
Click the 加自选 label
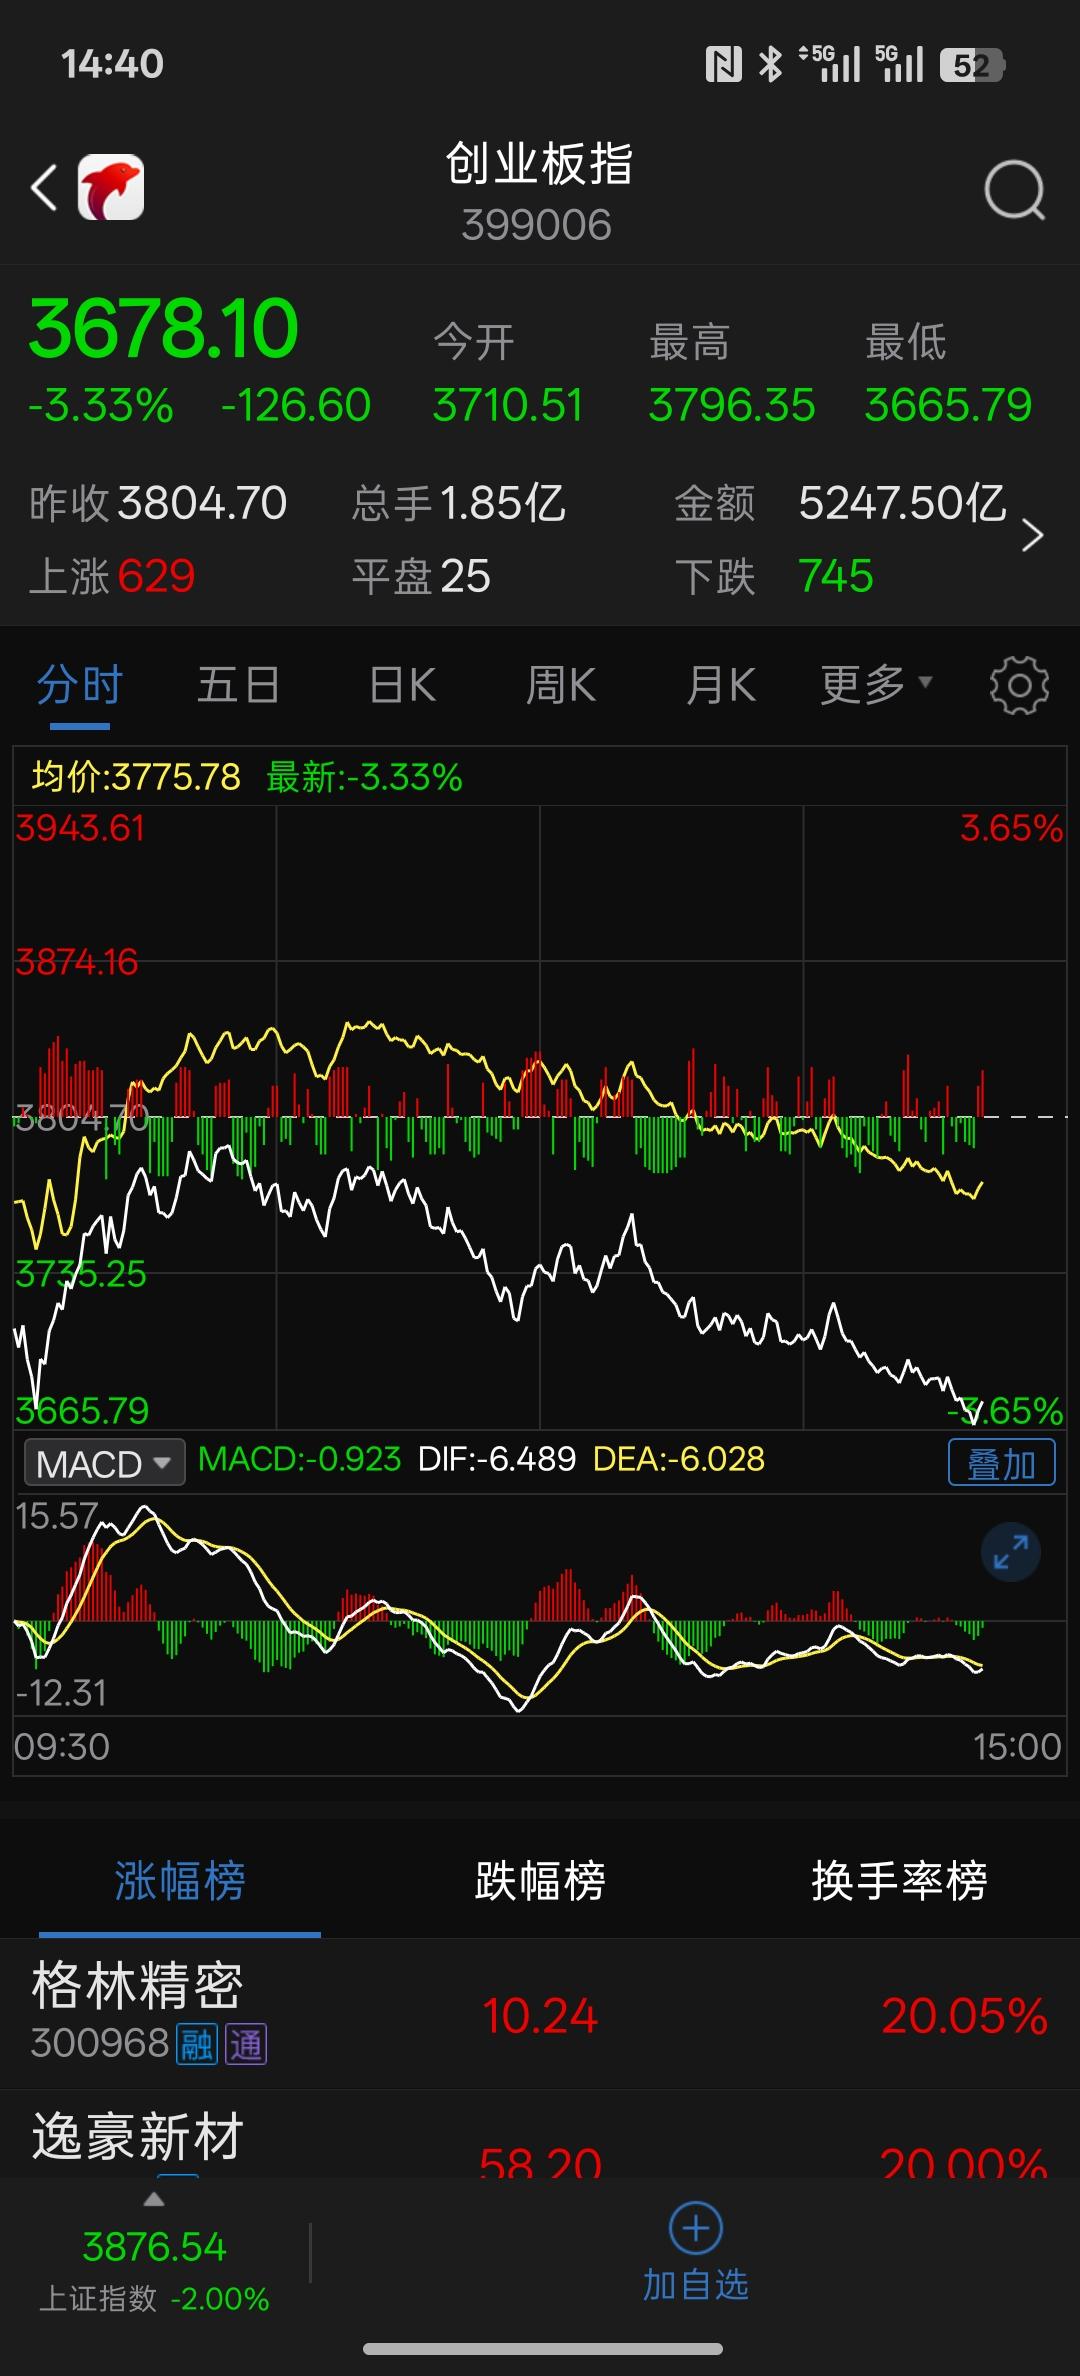(696, 2285)
